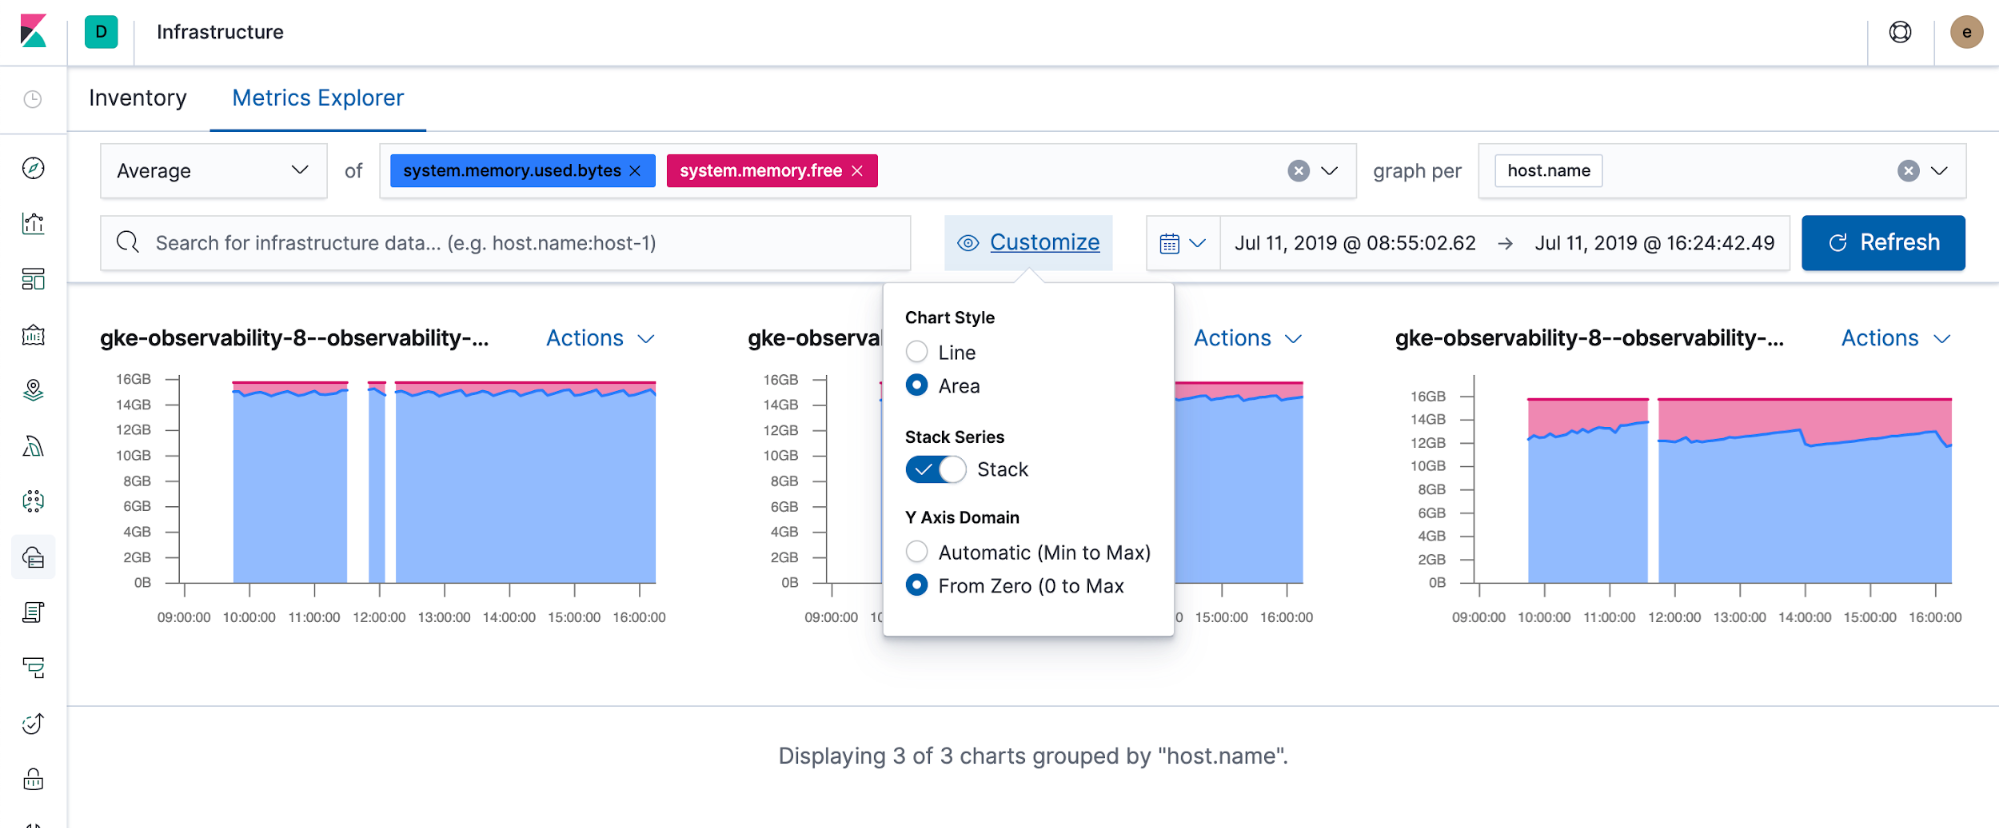Viewport: 1999px width, 828px height.
Task: Switch to the Inventory tab
Action: click(x=138, y=98)
